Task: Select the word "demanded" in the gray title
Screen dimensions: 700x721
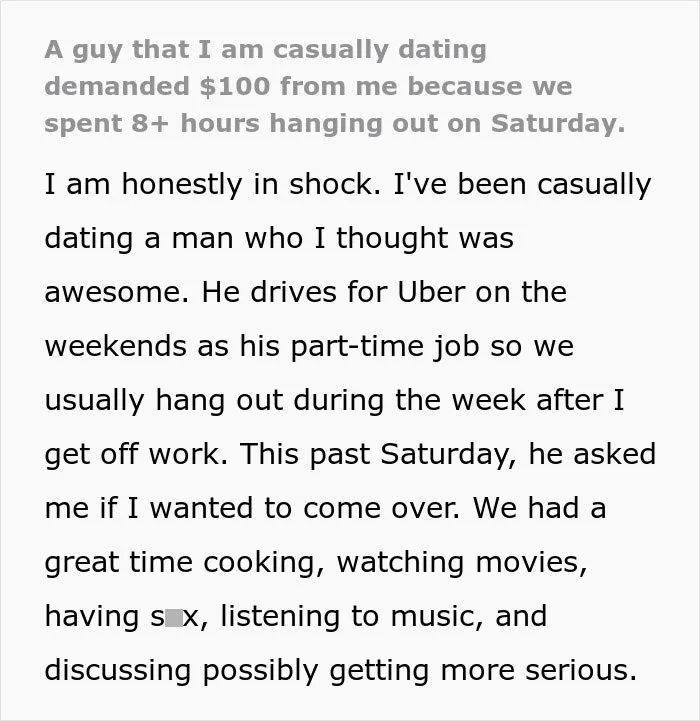Action: (117, 86)
